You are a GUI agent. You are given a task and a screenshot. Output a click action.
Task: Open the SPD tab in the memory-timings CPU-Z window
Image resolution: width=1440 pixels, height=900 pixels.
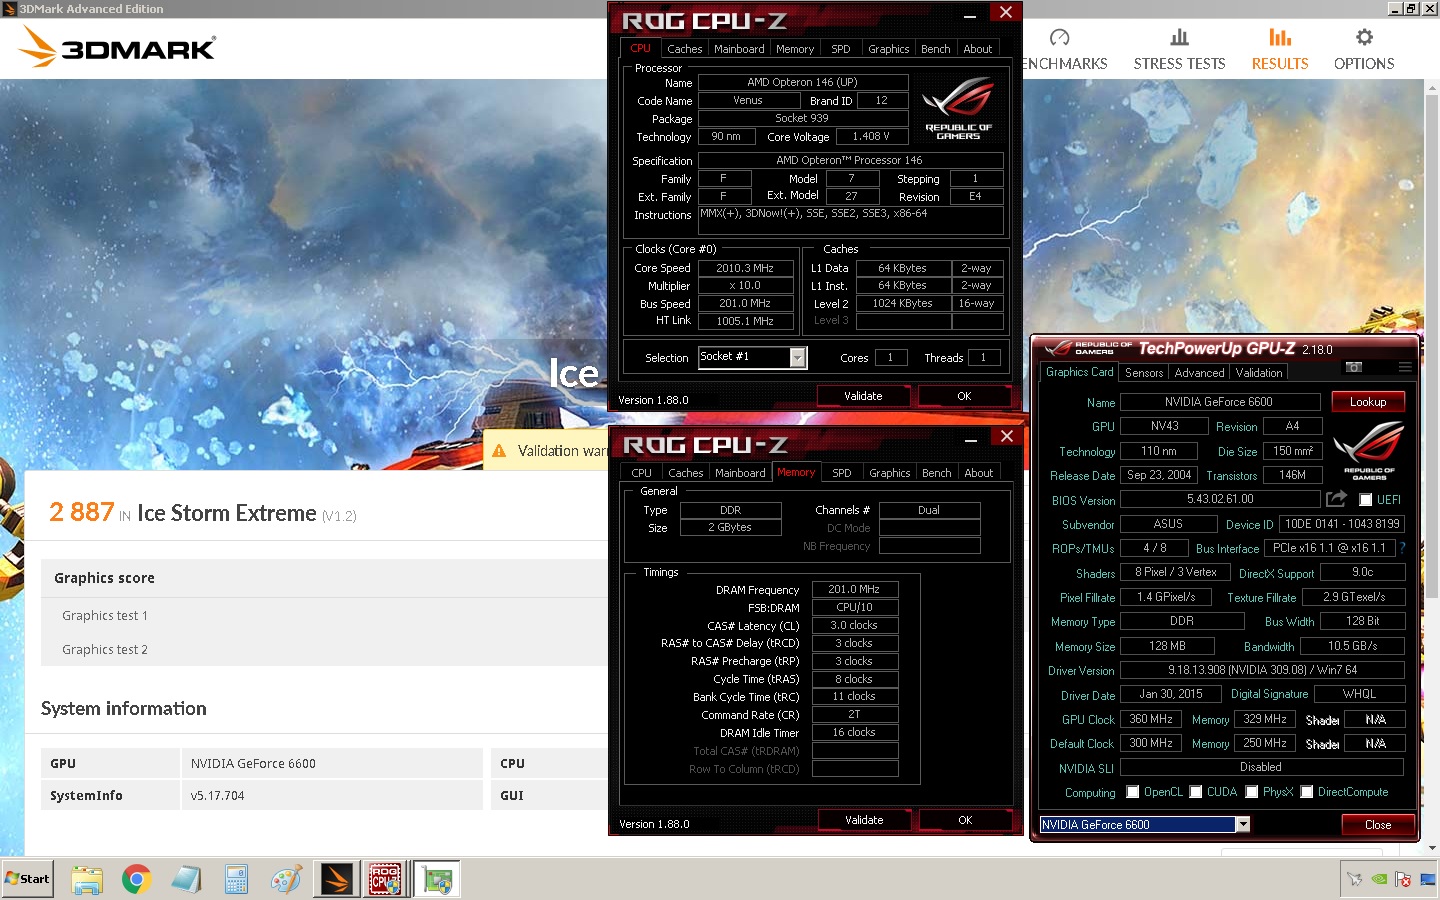tap(842, 473)
